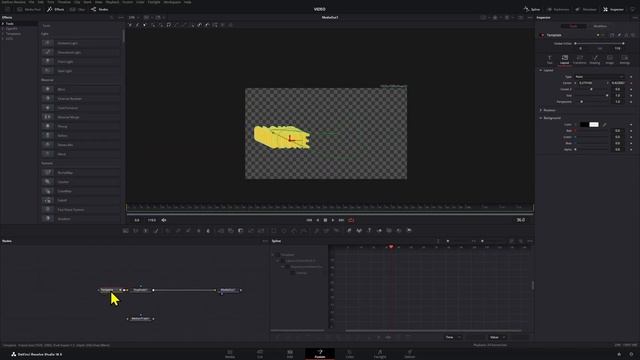640x360 pixels.
Task: Select the Fast Noise Texture icon
Action: tap(47, 209)
